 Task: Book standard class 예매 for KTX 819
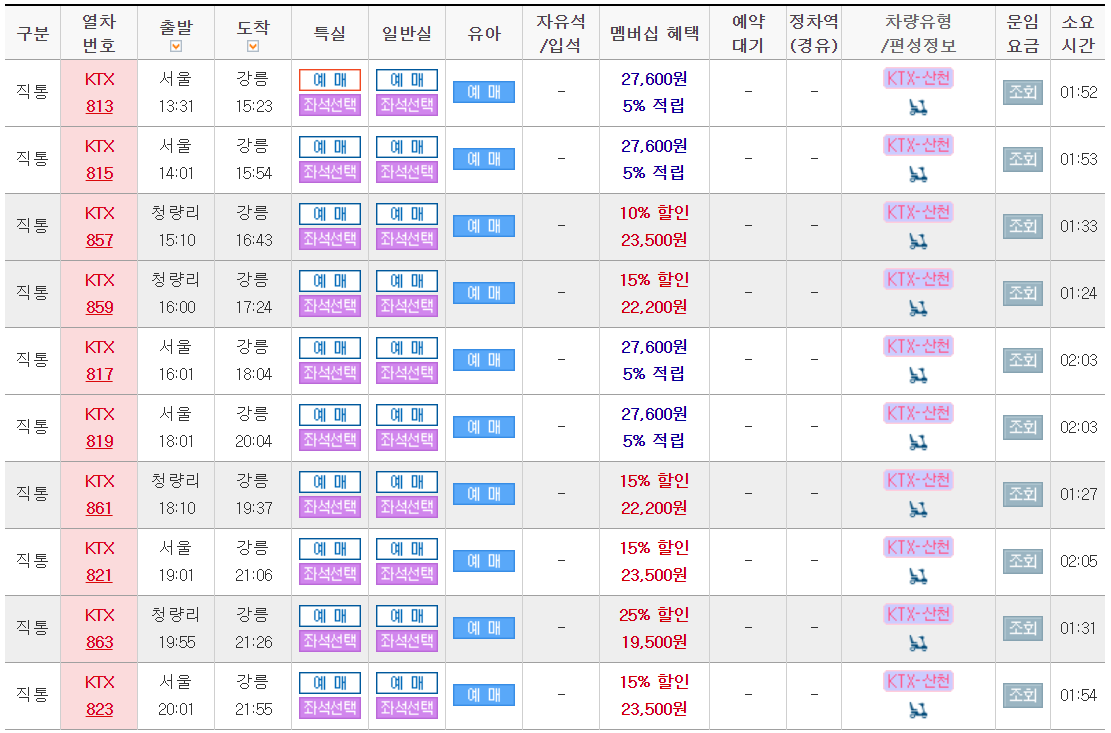(x=407, y=415)
